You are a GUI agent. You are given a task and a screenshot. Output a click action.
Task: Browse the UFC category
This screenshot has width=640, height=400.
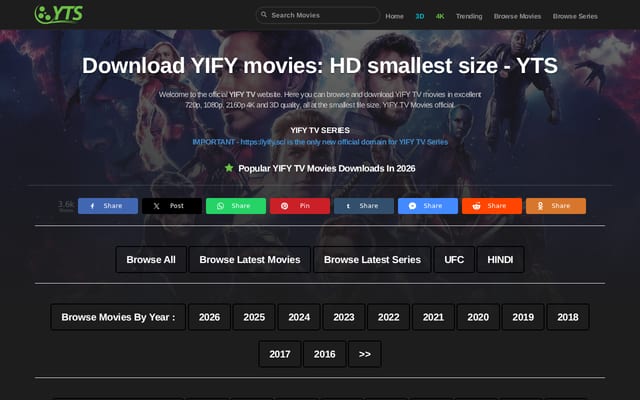(454, 260)
